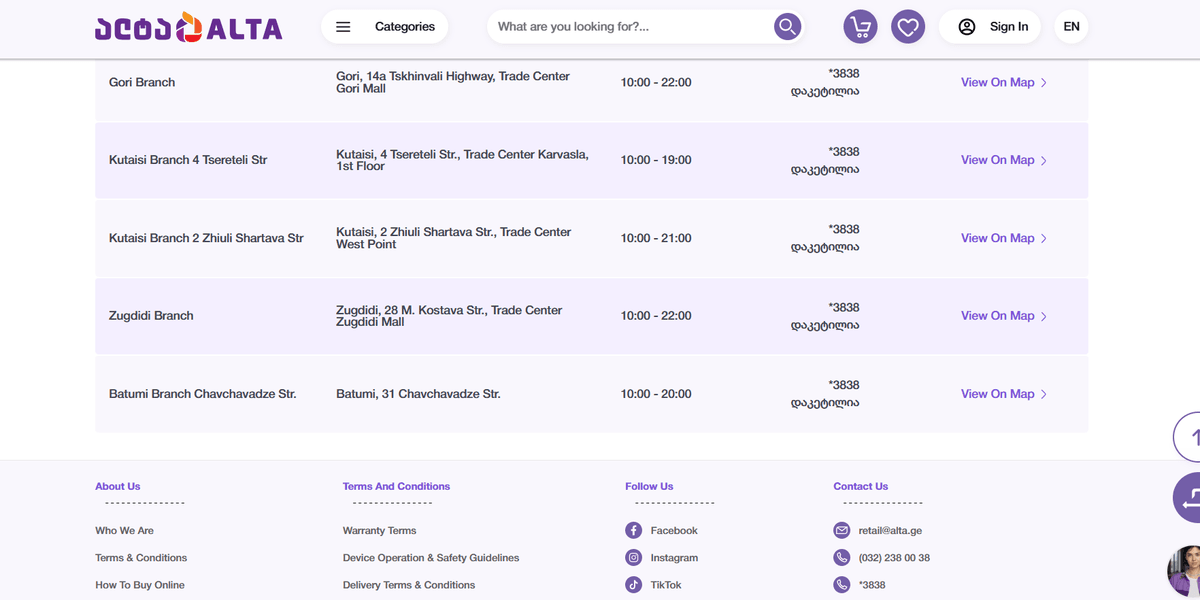
Task: Click the (032) 238 00 38 phone number
Action: 894,558
